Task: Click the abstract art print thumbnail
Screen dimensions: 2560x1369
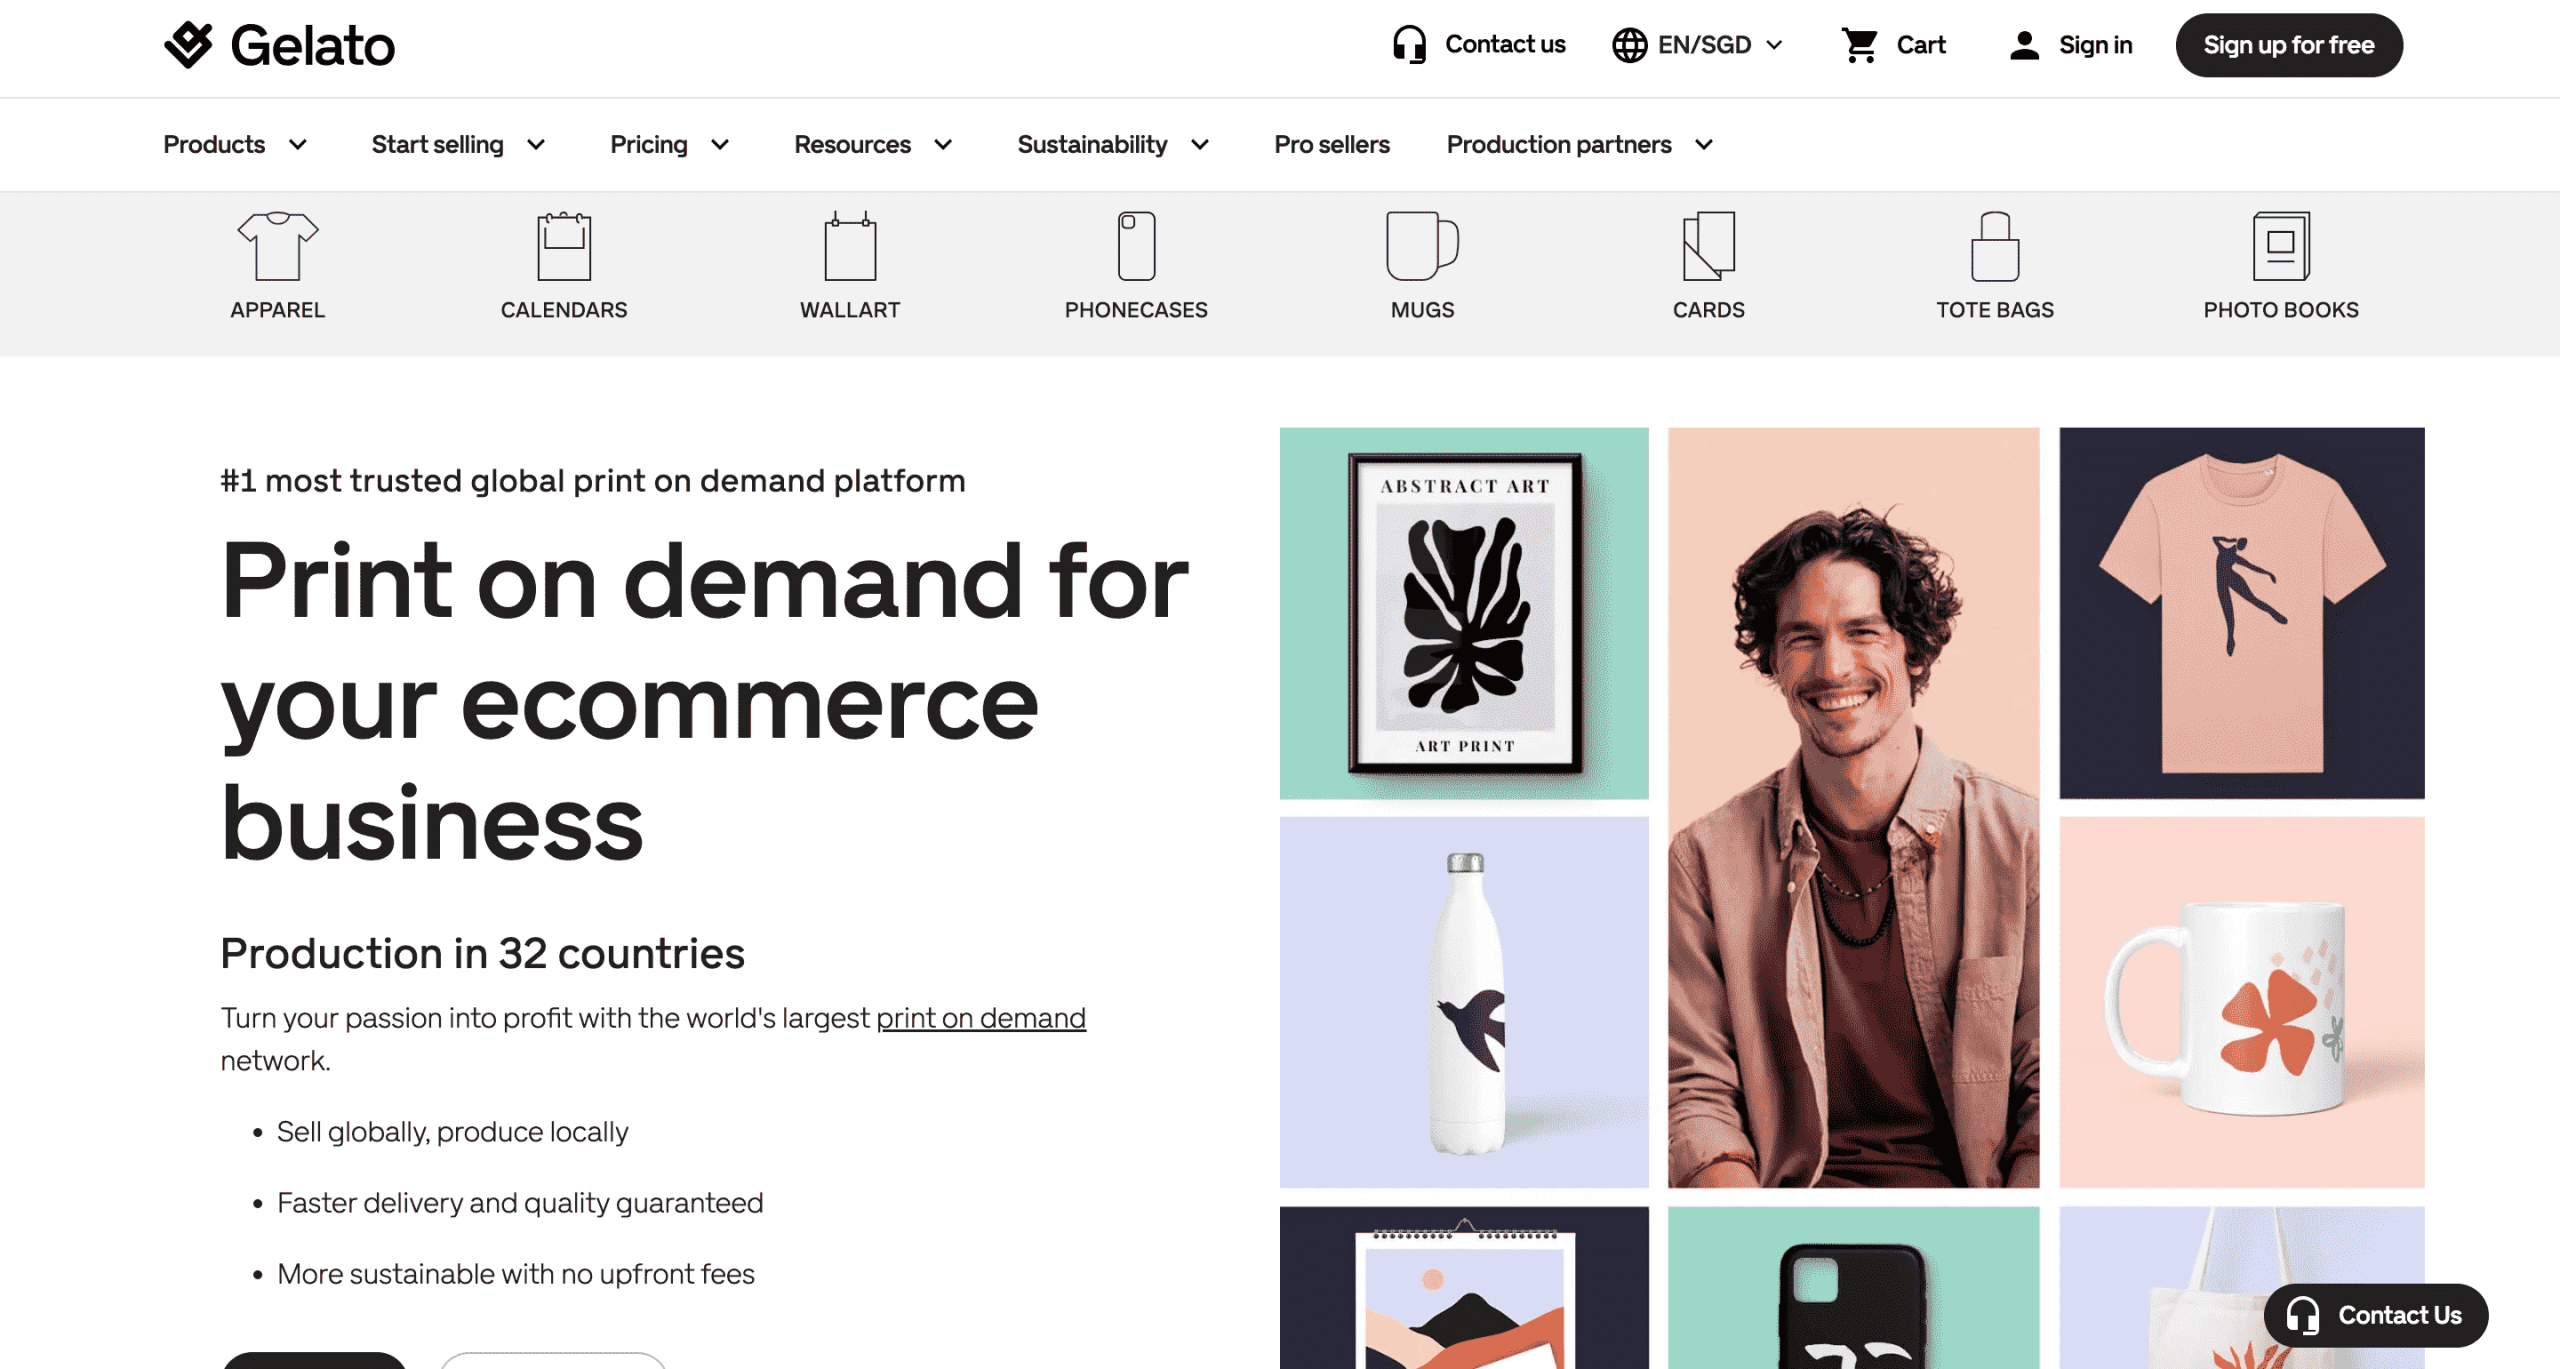Action: (x=1464, y=613)
